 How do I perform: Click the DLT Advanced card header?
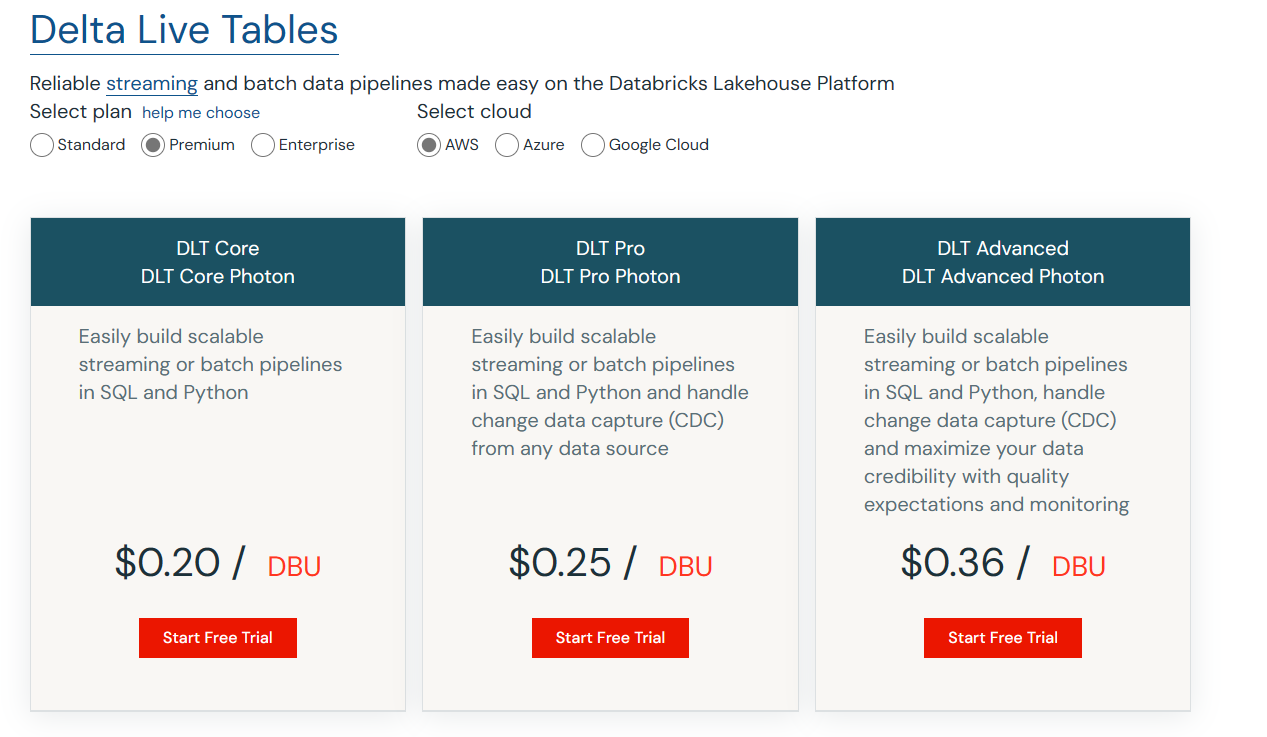[x=1003, y=262]
